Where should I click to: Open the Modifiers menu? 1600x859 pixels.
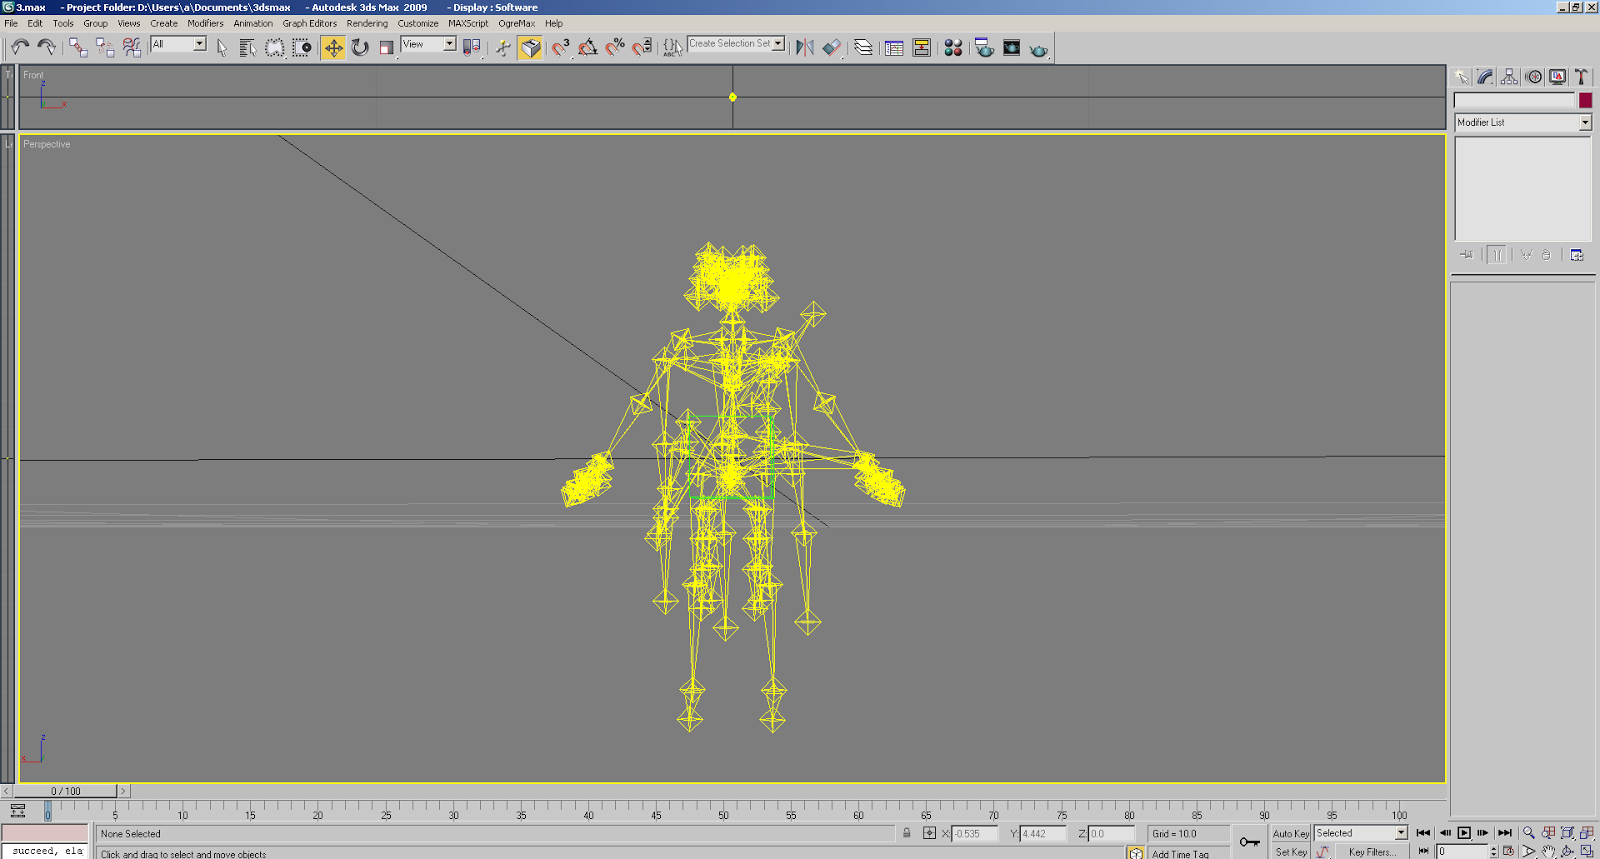pos(205,23)
